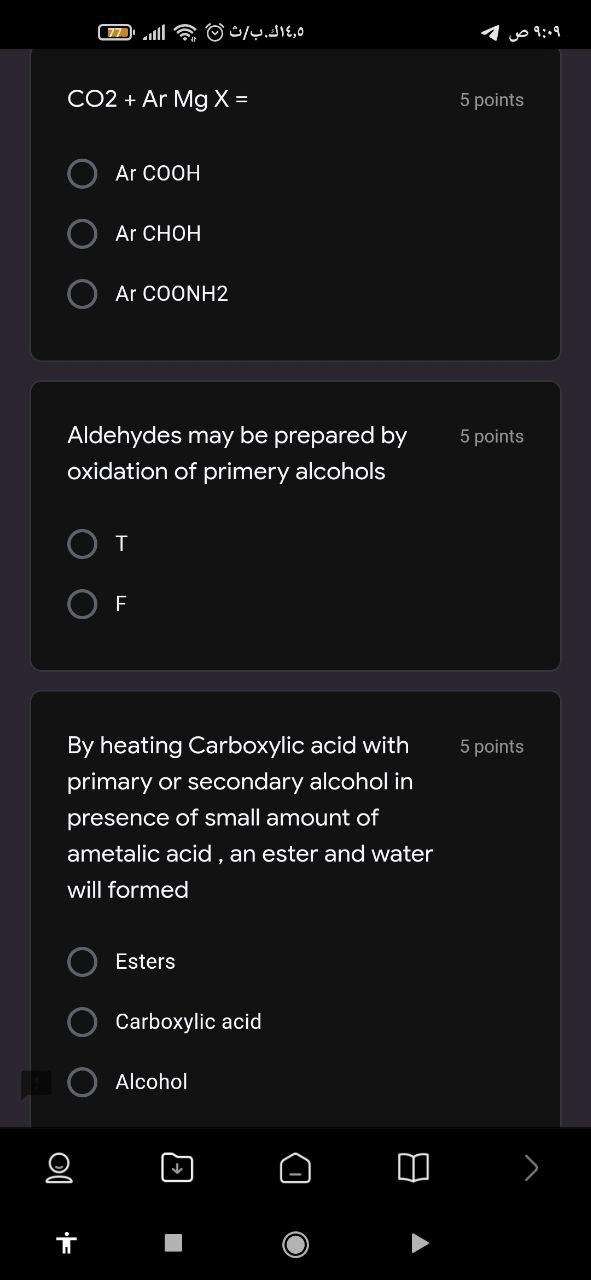
Task: Select the "Ar COOH" answer
Action: click(x=83, y=173)
